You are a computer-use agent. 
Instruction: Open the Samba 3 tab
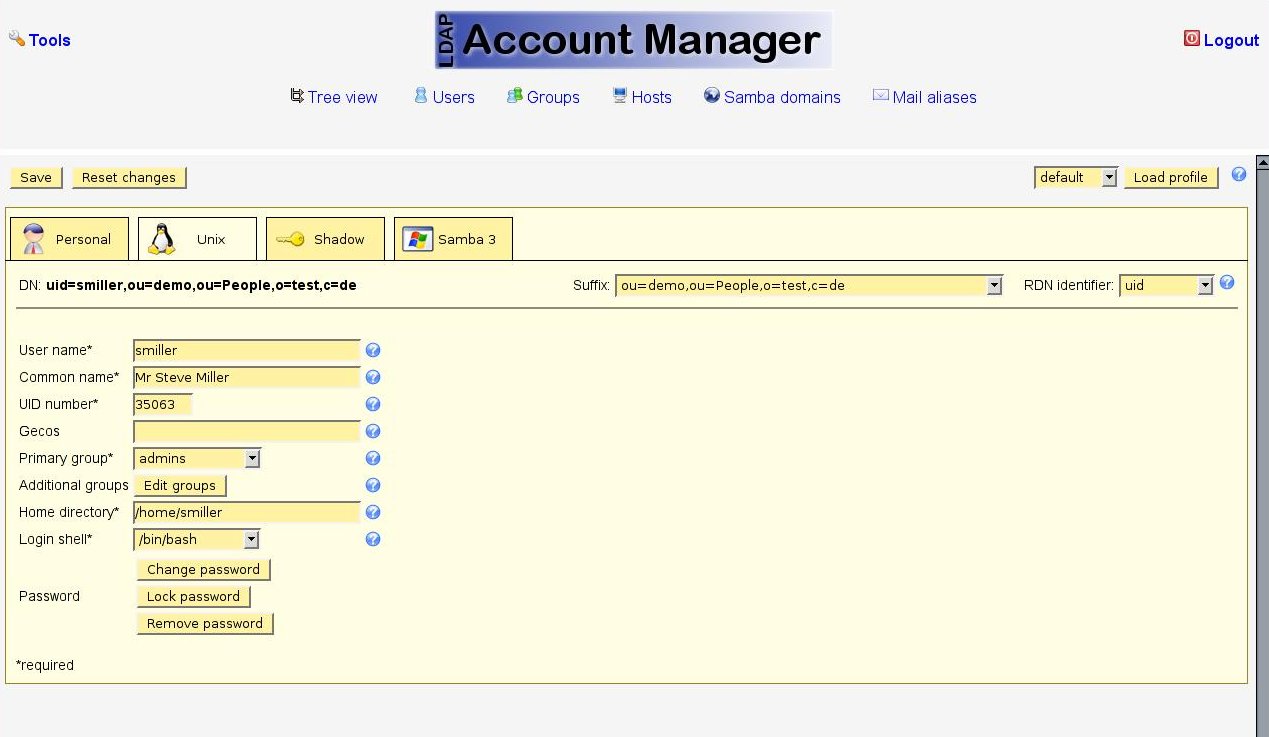(x=453, y=239)
